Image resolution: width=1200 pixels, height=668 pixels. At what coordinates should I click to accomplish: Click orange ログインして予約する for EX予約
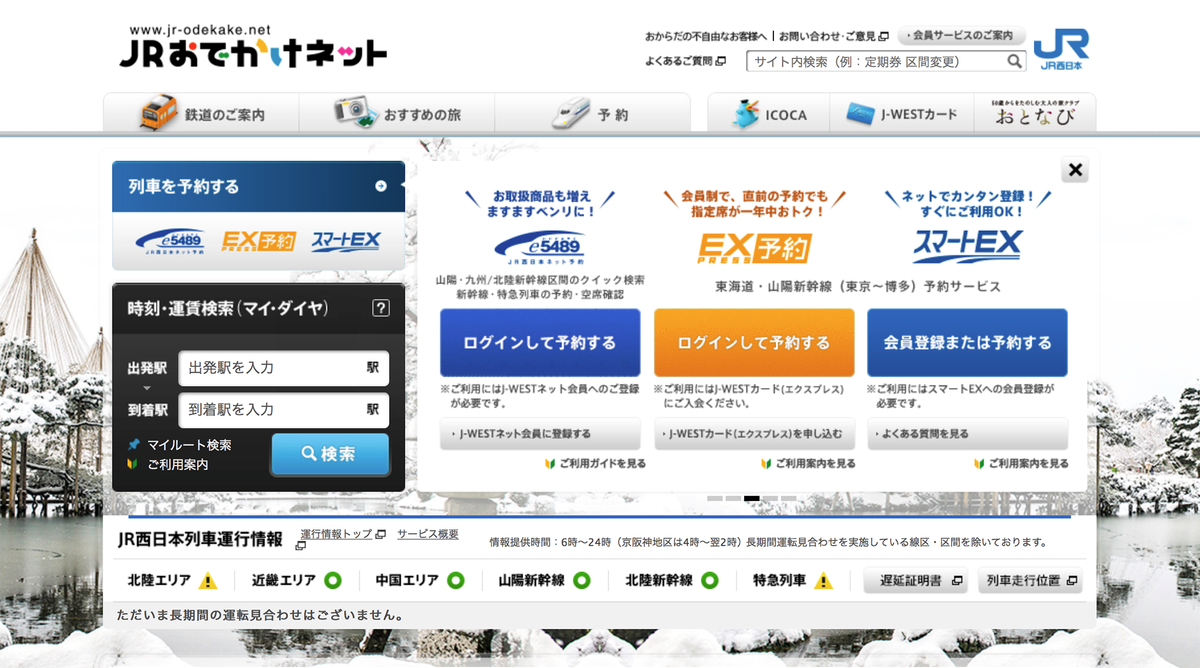tap(754, 343)
